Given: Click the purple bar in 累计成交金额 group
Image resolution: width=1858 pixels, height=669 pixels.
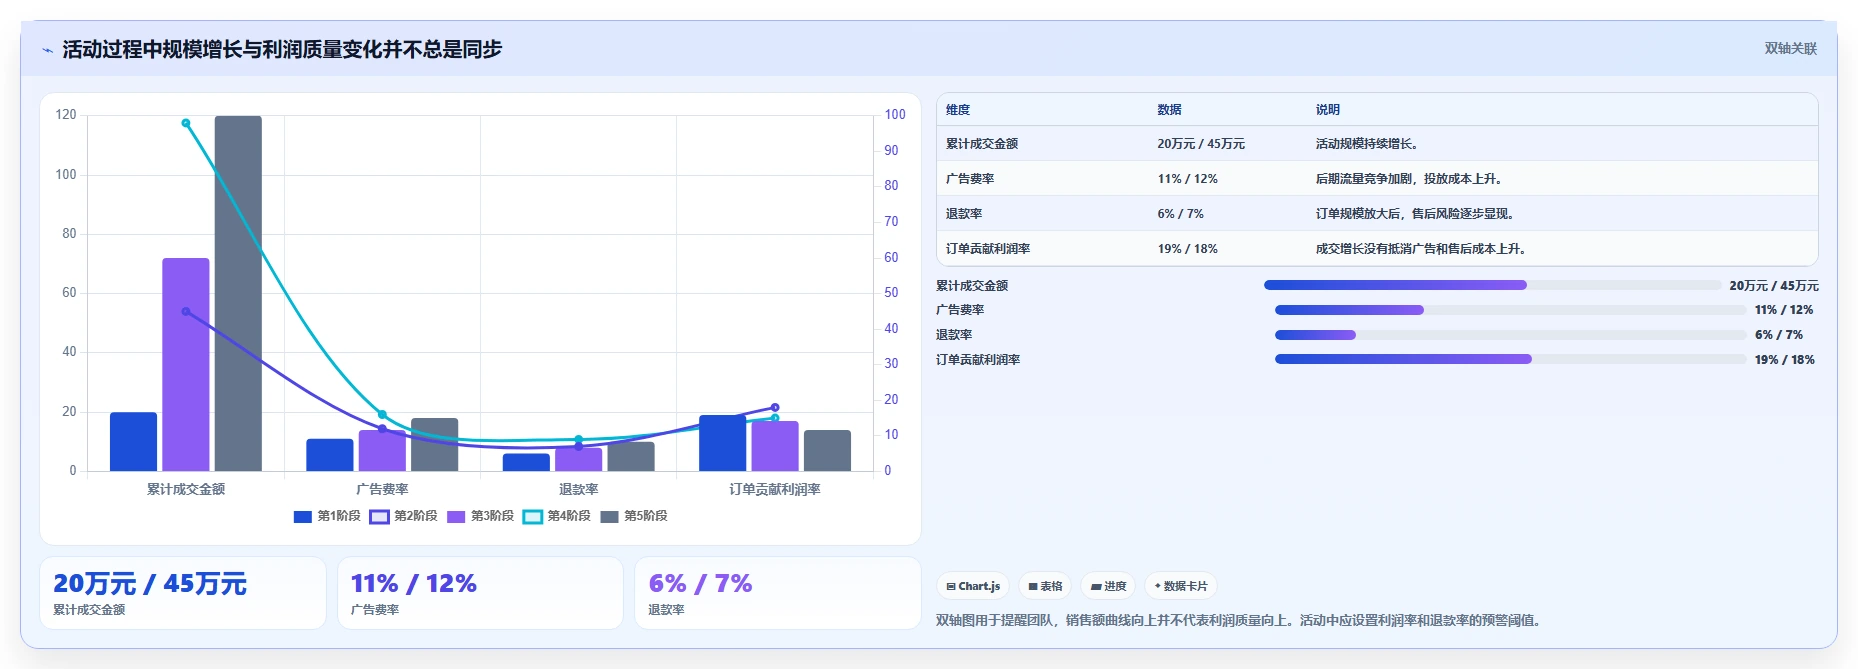Looking at the screenshot, I should (x=186, y=364).
